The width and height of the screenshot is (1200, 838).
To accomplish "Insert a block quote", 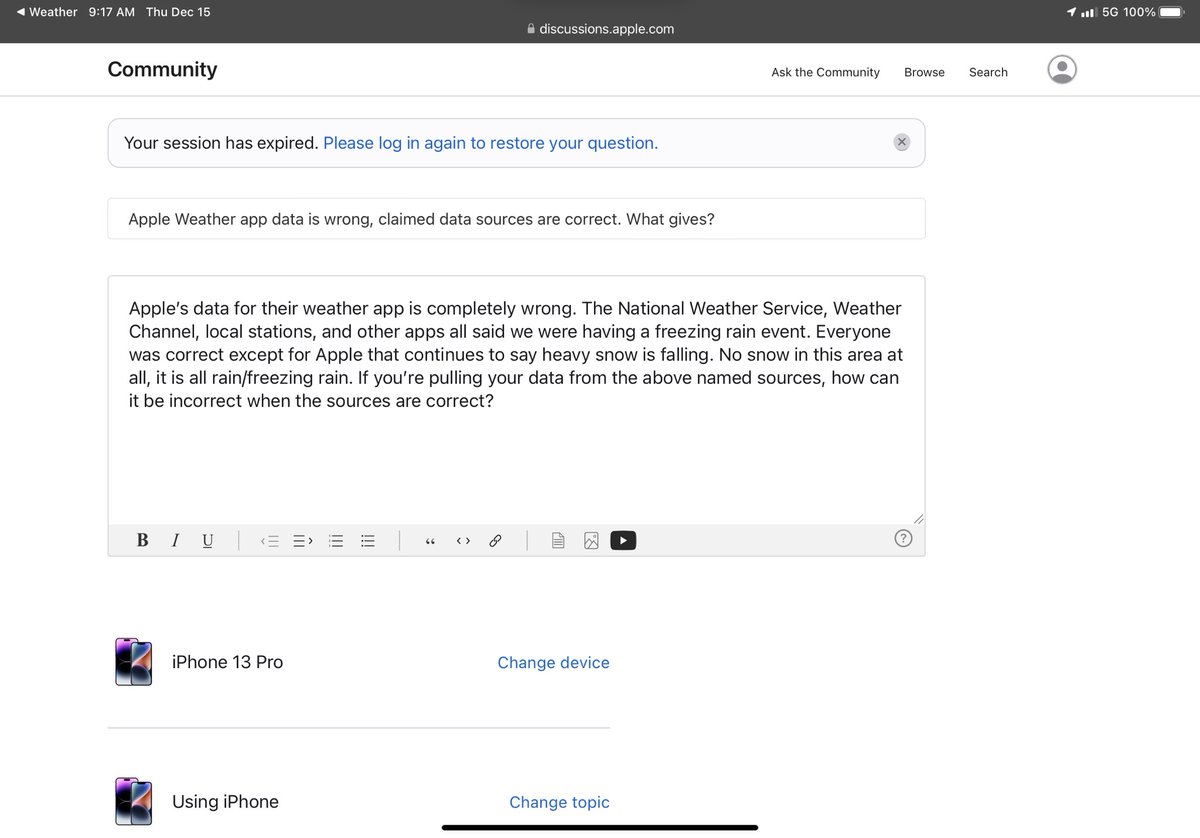I will coord(430,541).
